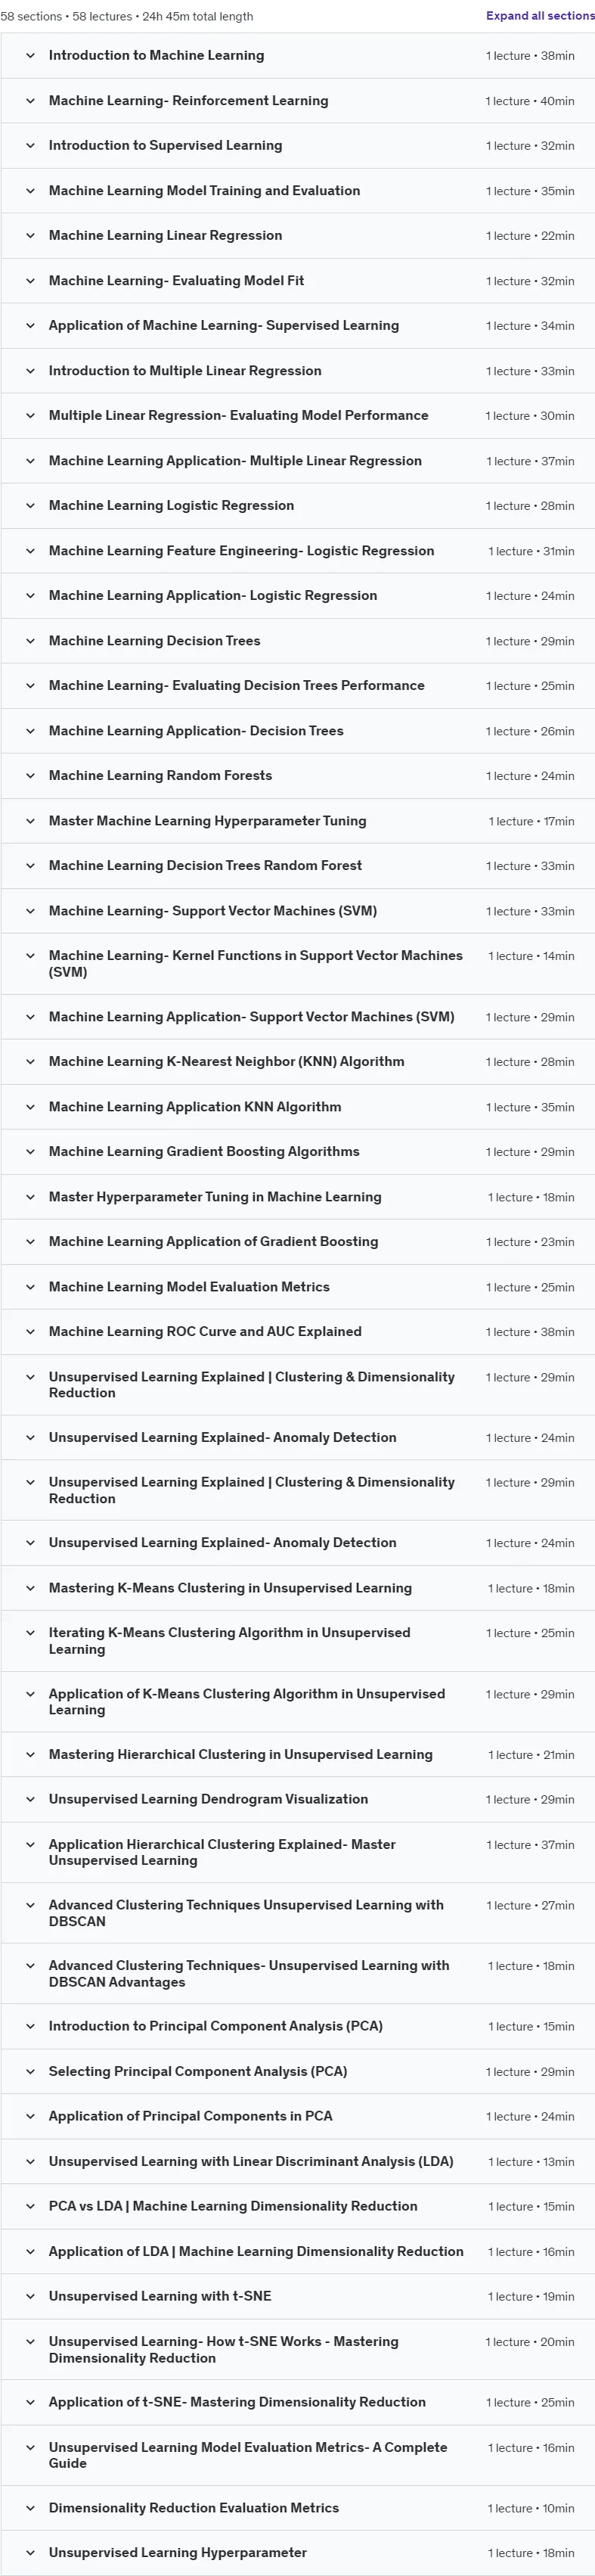Click chevron next to Machine Learning Linear Regression

(x=30, y=236)
